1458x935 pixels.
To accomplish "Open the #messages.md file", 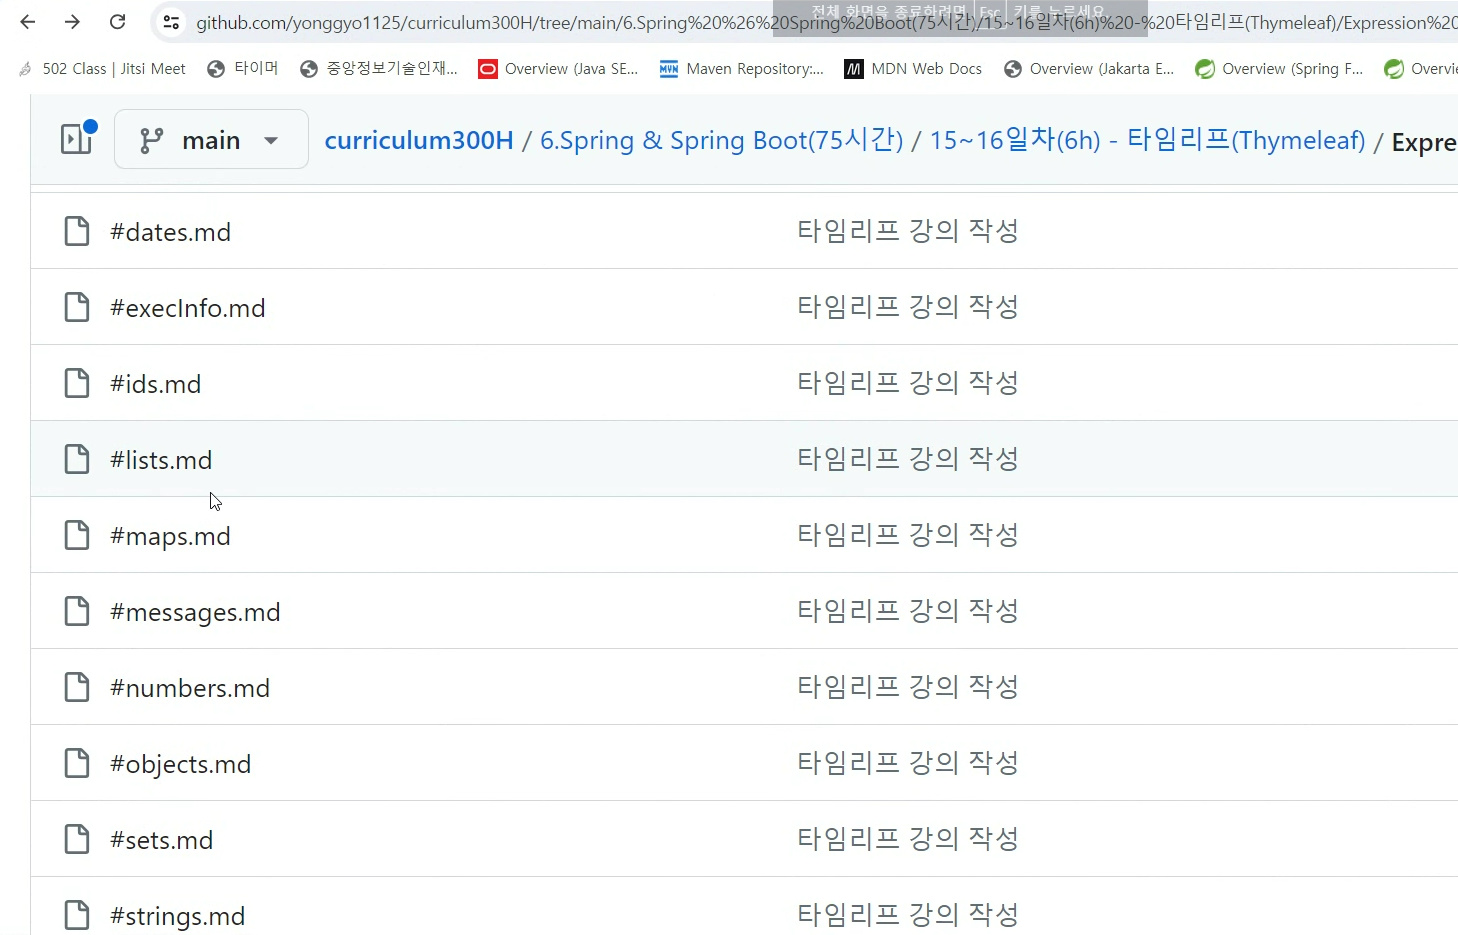I will click(195, 612).
